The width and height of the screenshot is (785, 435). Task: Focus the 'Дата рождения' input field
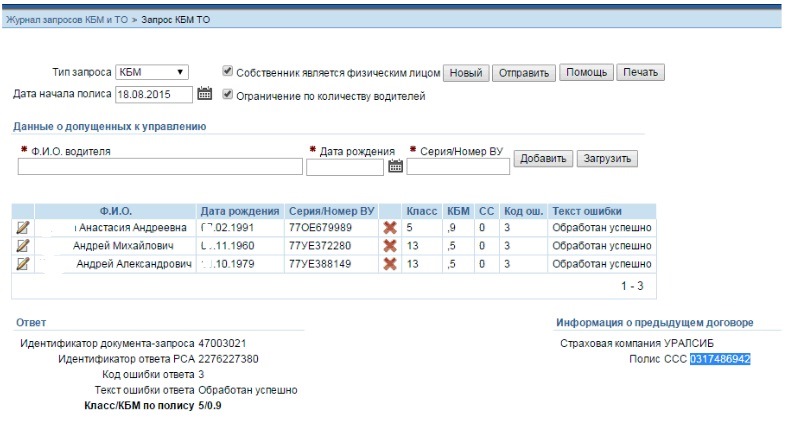coord(345,167)
